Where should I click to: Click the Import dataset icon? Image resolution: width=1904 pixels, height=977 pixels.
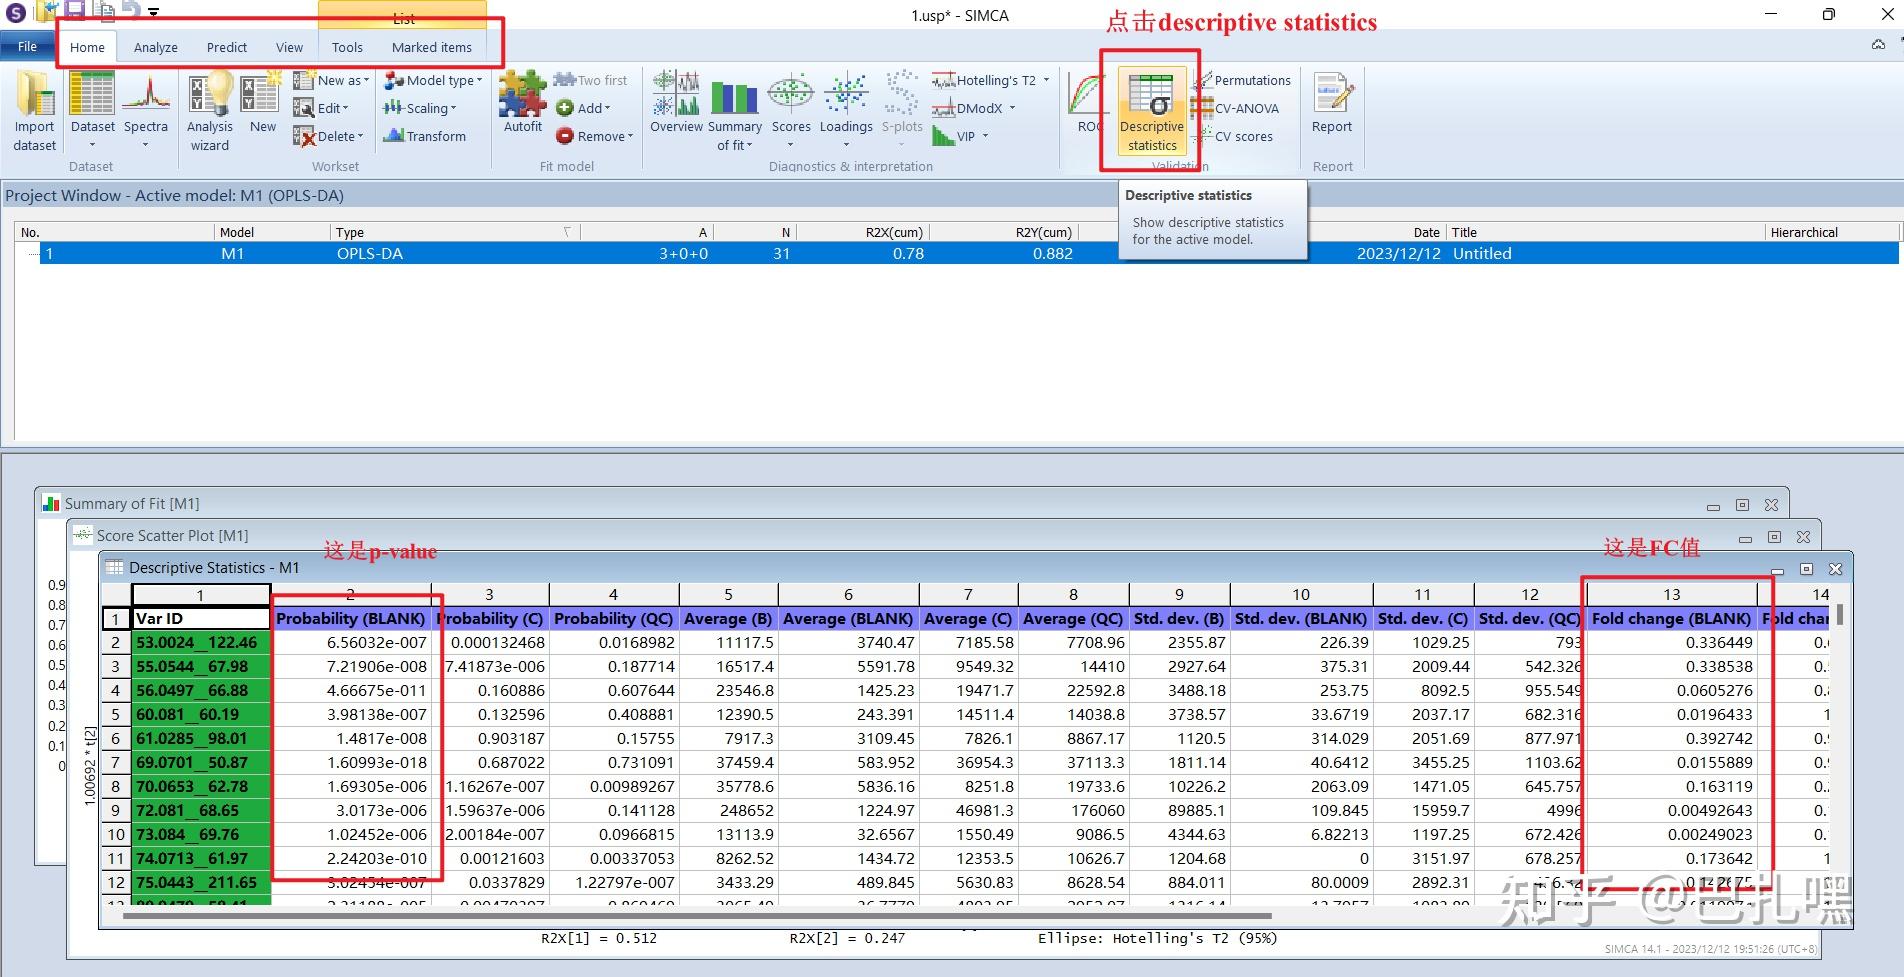35,110
